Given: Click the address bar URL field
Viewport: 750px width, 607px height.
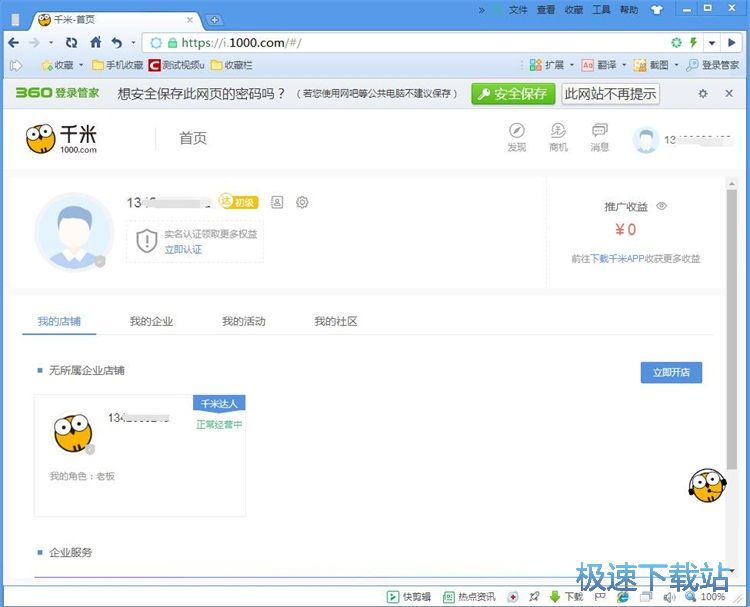Looking at the screenshot, I should coord(400,43).
